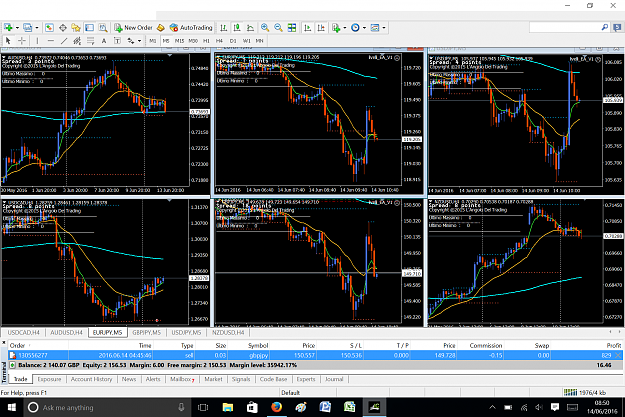Expand the new chart dropdown arrow

coord(17,28)
